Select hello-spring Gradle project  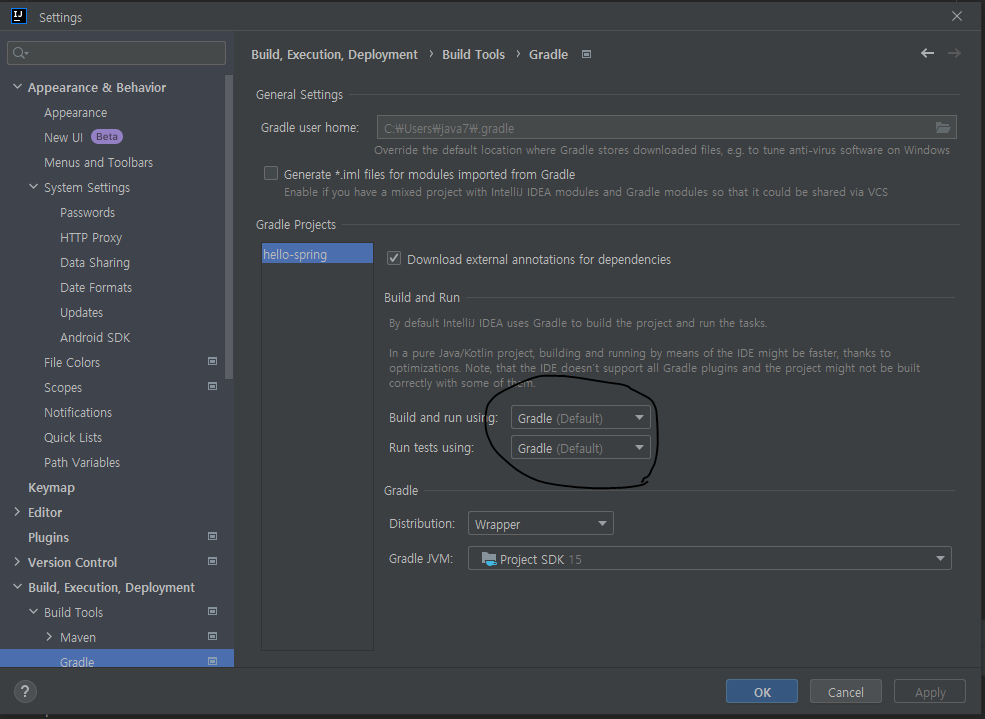pyautogui.click(x=317, y=254)
